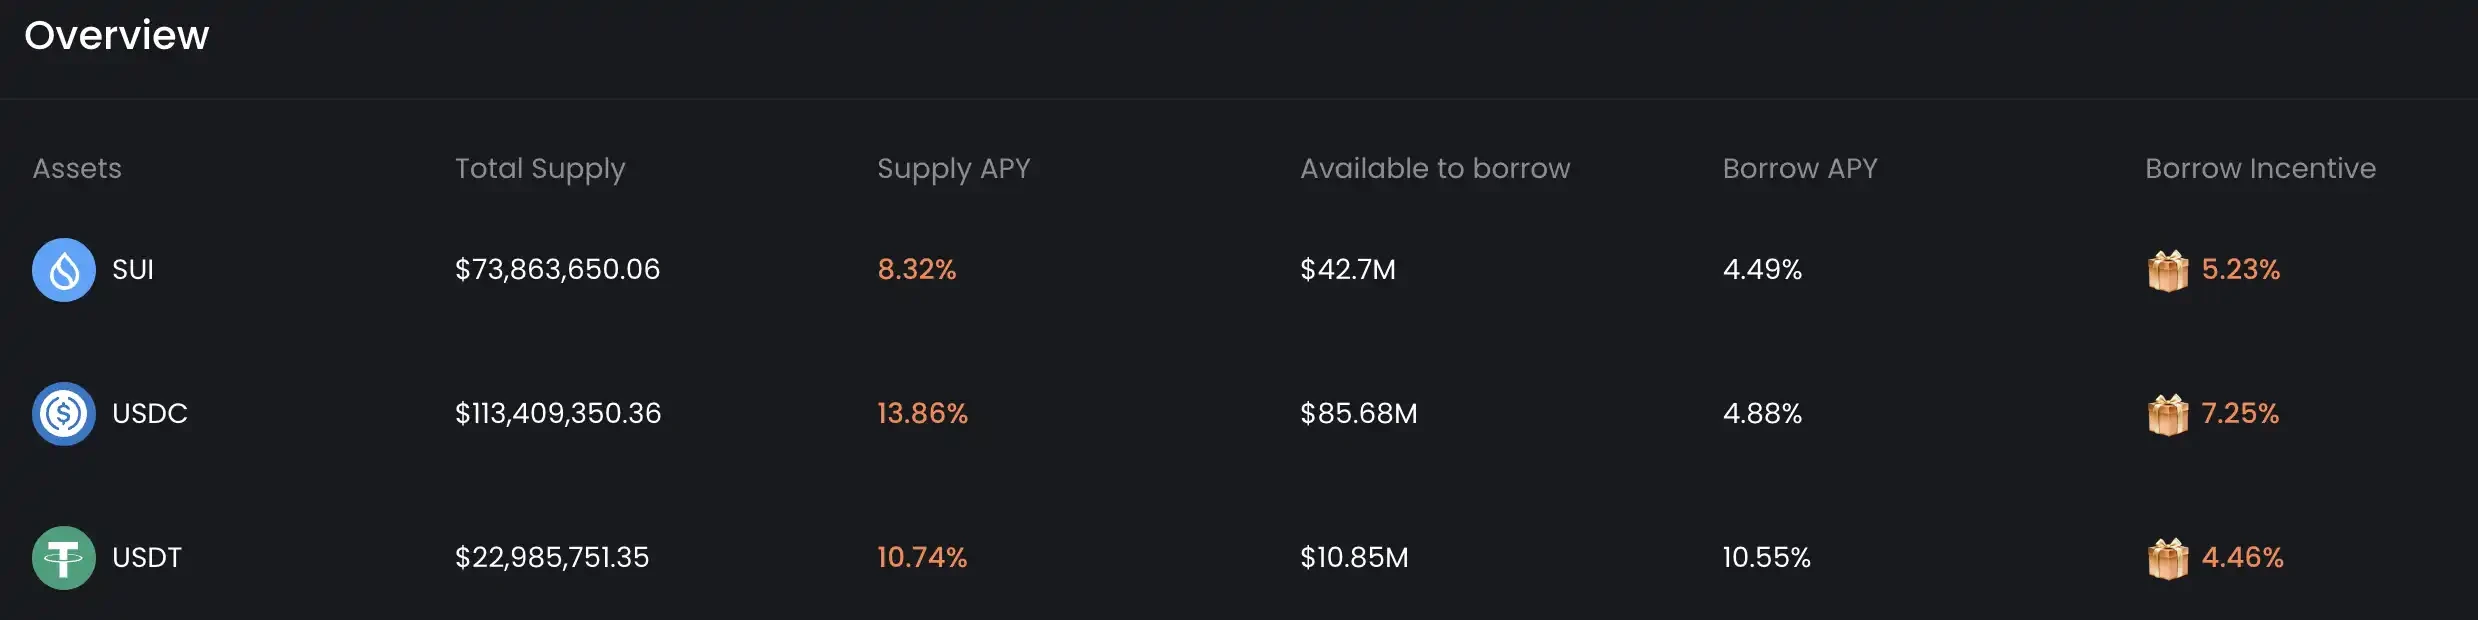This screenshot has width=2478, height=620.
Task: Click USDC's 13.86% supply APY figure
Action: point(921,413)
